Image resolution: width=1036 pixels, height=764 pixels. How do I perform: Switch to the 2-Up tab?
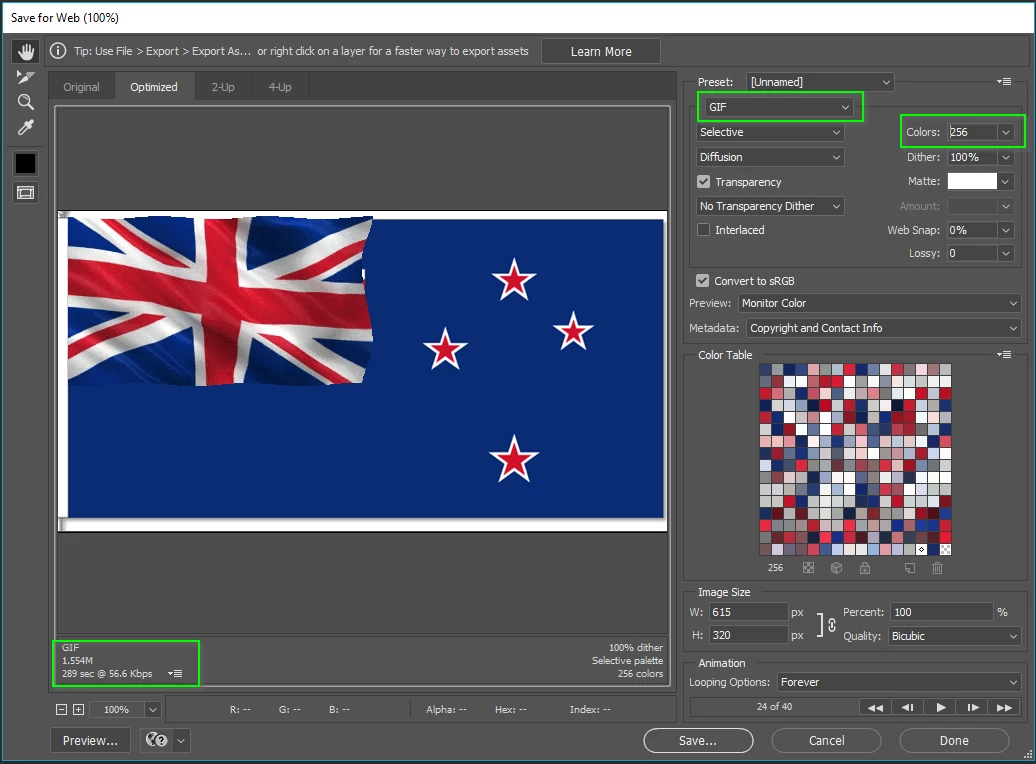[223, 87]
